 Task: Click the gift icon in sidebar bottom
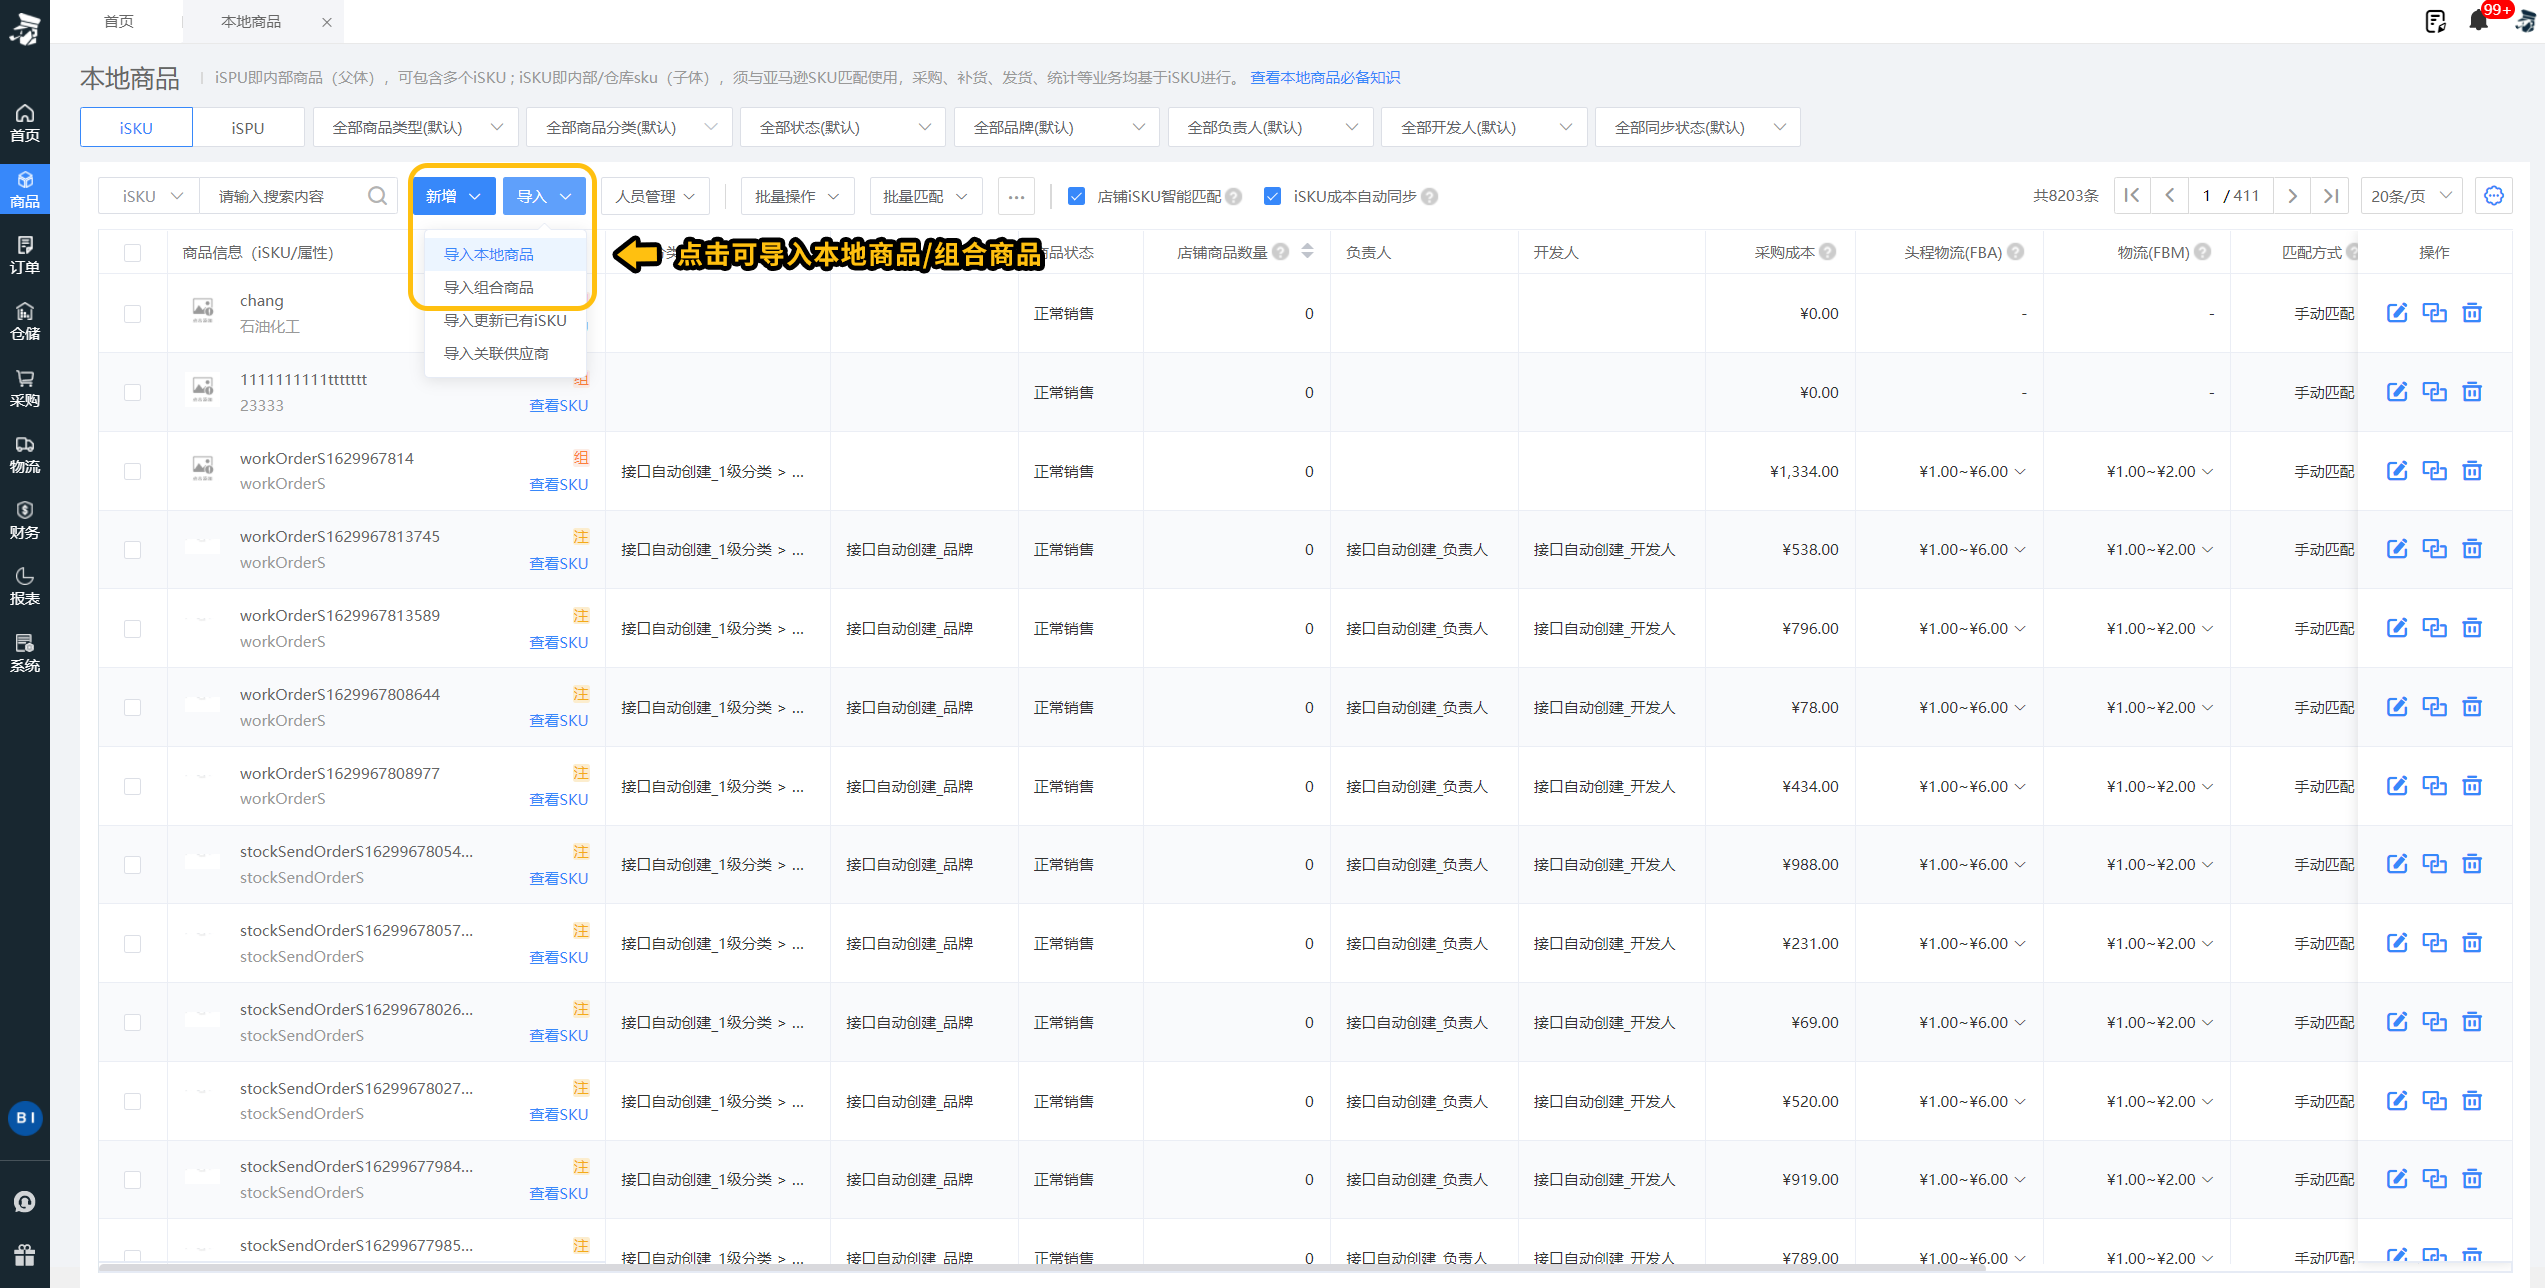pos(25,1254)
